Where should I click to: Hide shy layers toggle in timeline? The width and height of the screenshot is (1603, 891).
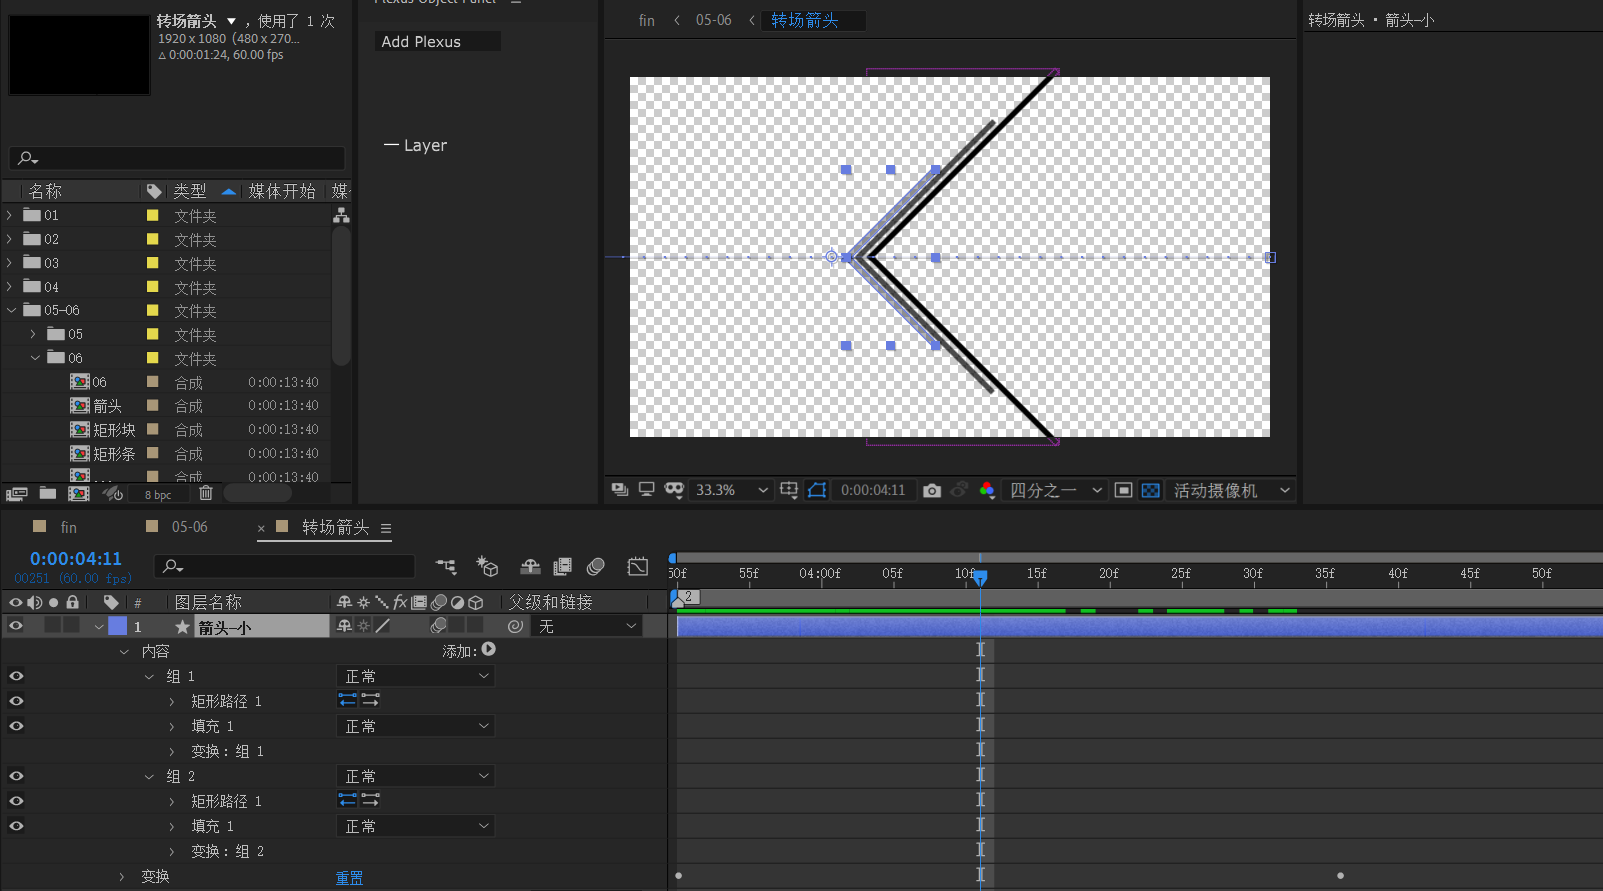click(x=530, y=567)
